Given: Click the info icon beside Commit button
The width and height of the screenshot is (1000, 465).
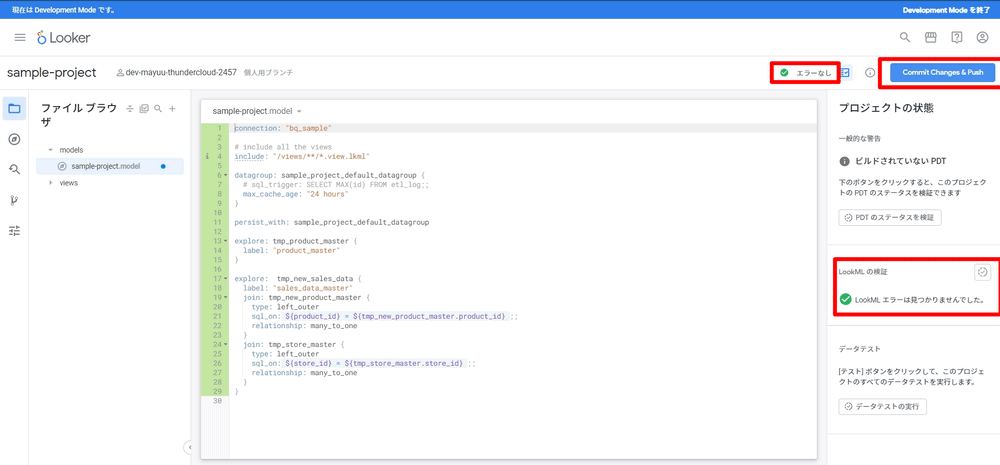Looking at the screenshot, I should (869, 73).
